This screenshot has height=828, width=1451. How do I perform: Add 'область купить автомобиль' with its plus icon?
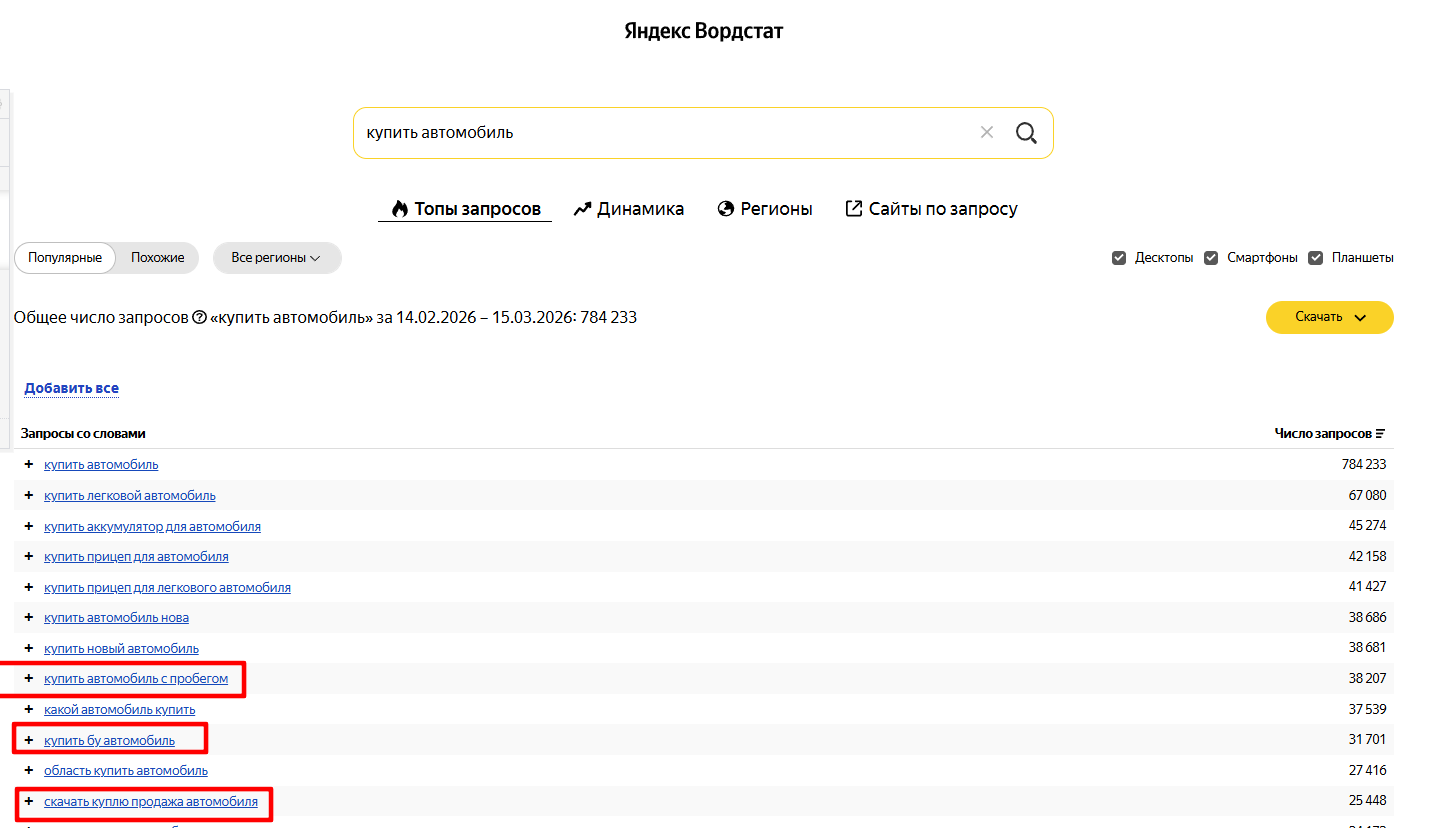29,770
